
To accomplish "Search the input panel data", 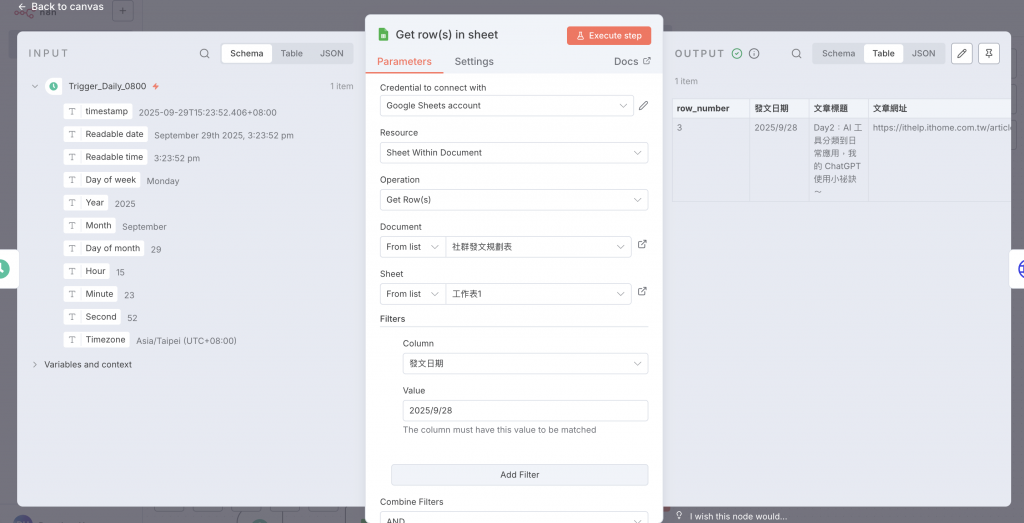I will pos(204,54).
